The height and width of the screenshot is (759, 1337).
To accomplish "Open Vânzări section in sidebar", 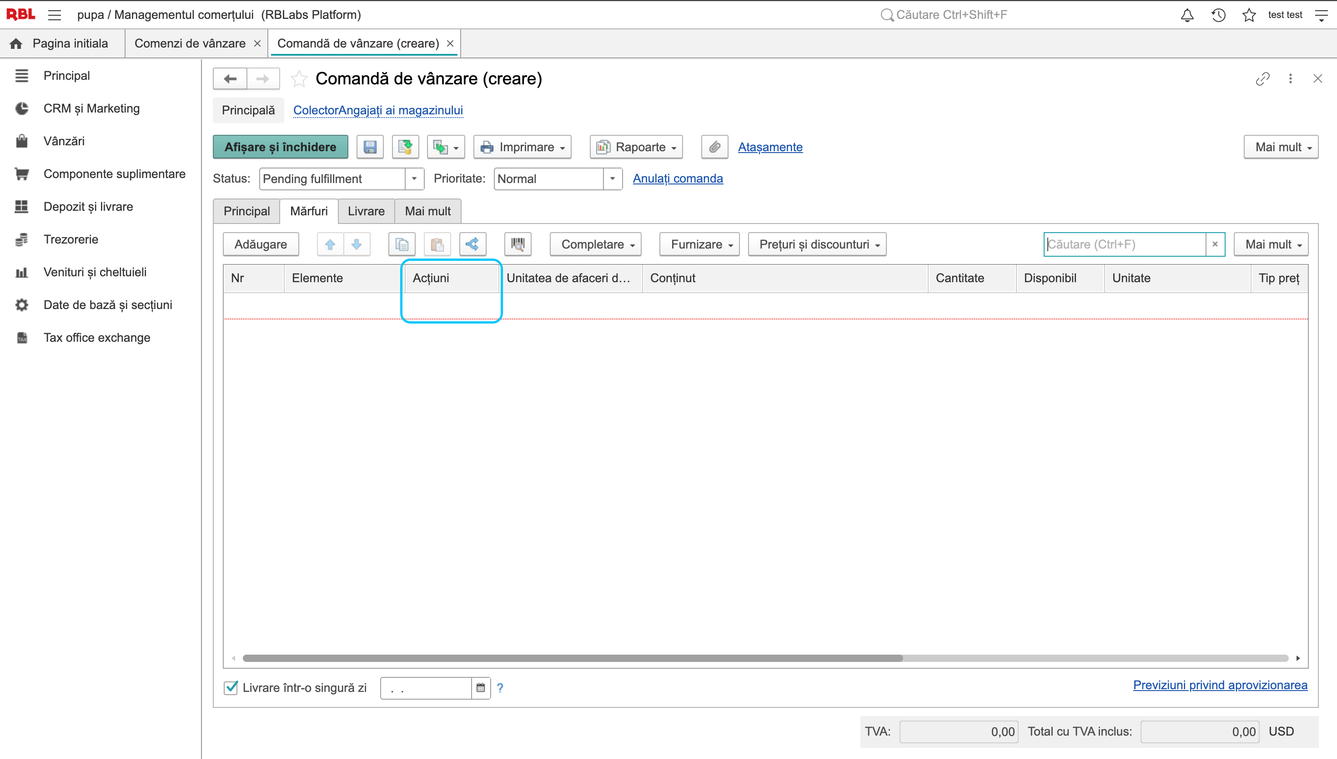I will (x=64, y=141).
